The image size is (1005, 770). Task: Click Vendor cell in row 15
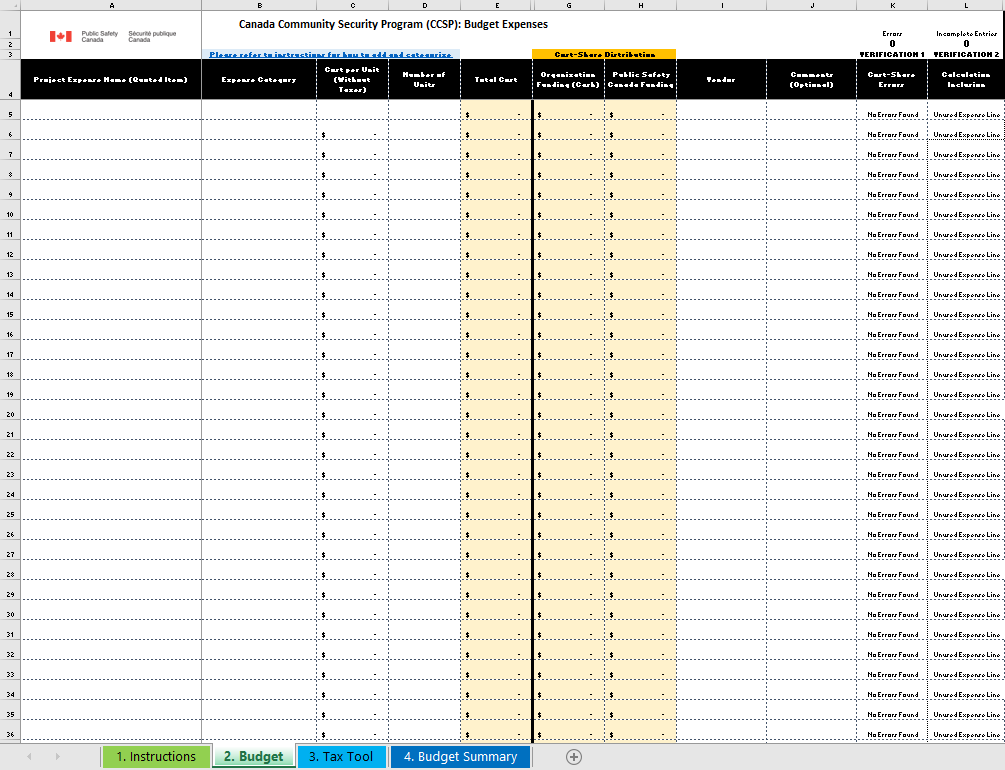pyautogui.click(x=721, y=315)
